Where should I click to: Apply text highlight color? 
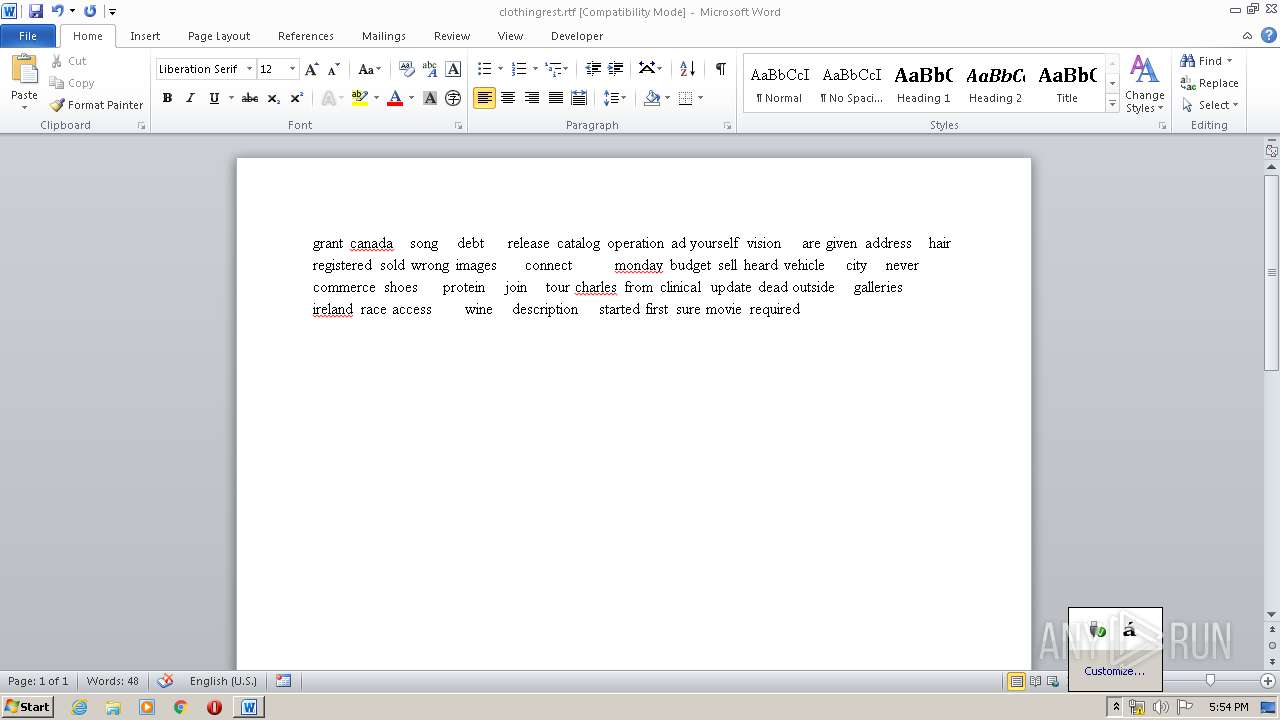pos(360,98)
